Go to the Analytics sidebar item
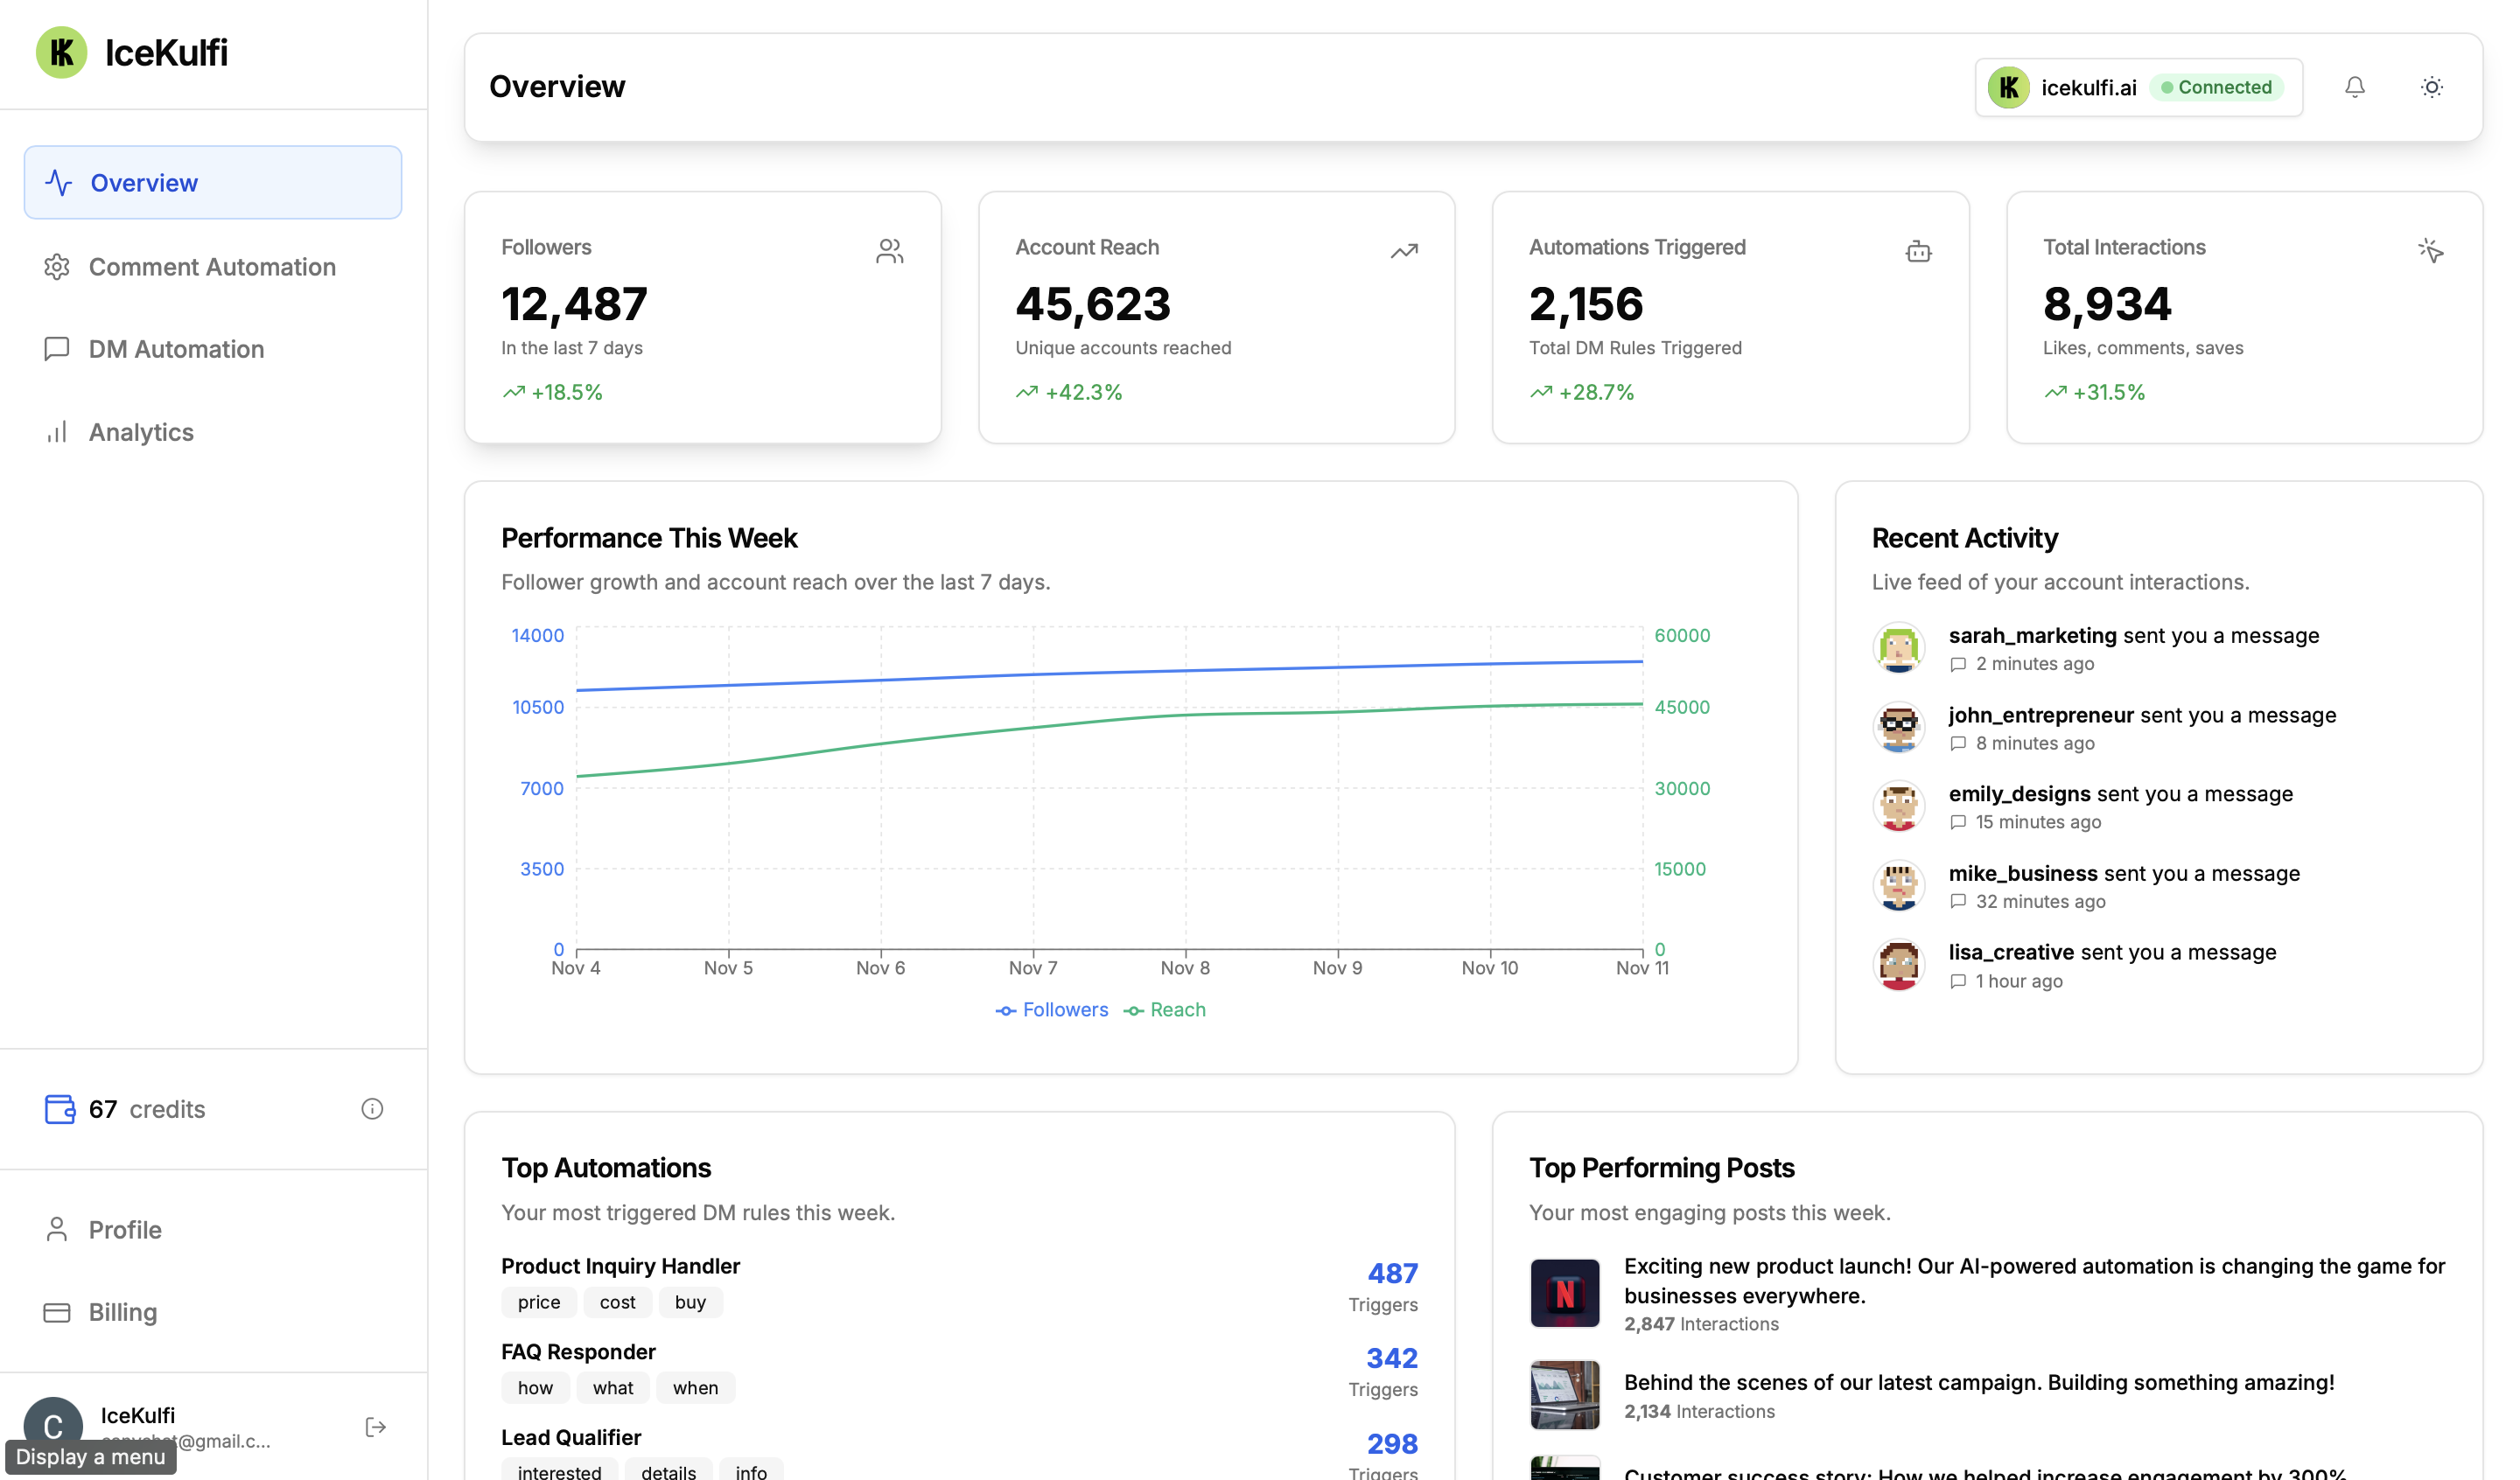 point(141,432)
